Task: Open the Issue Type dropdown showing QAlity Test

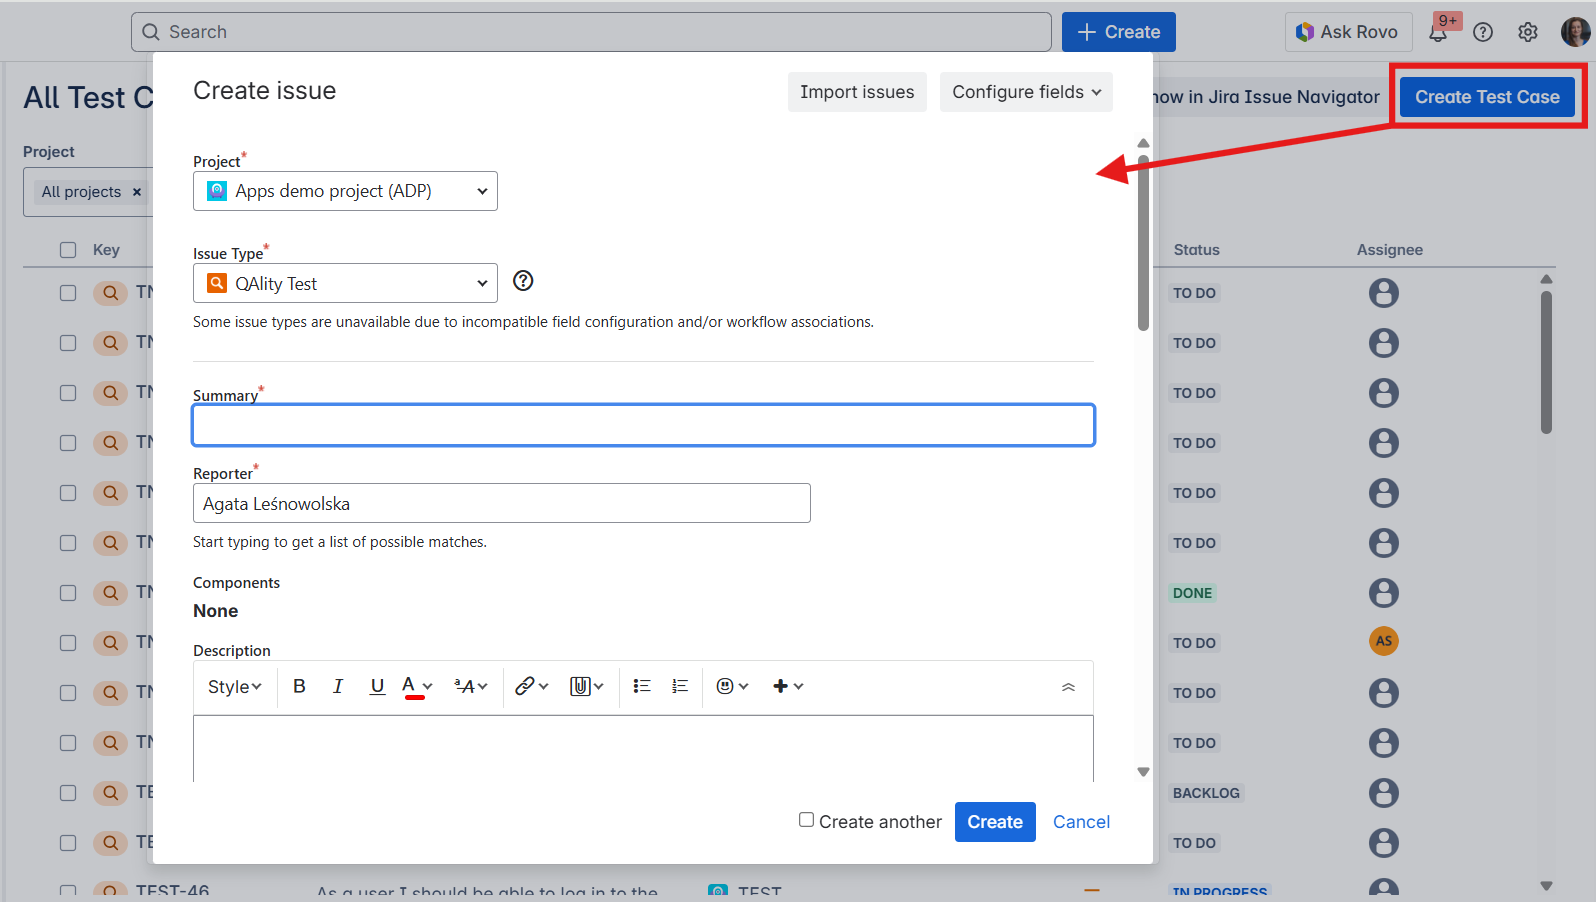Action: point(345,283)
